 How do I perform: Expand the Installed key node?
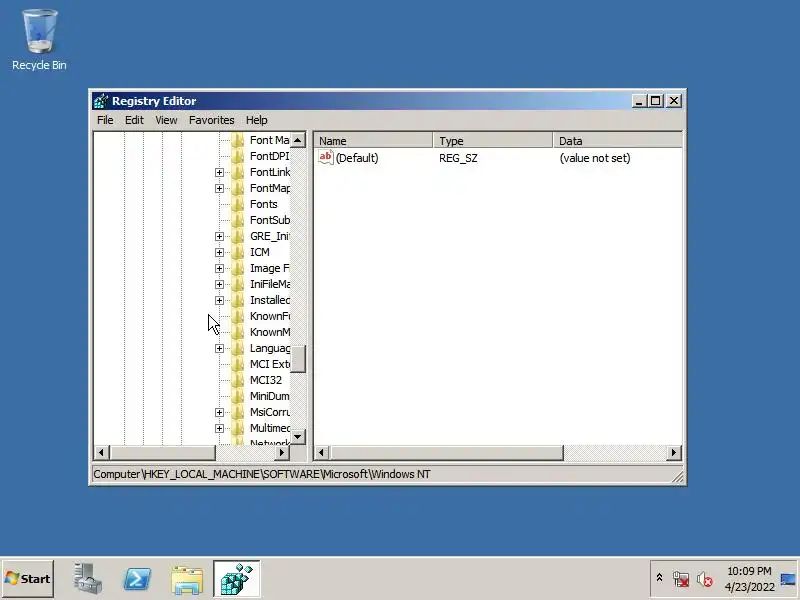[x=219, y=301]
